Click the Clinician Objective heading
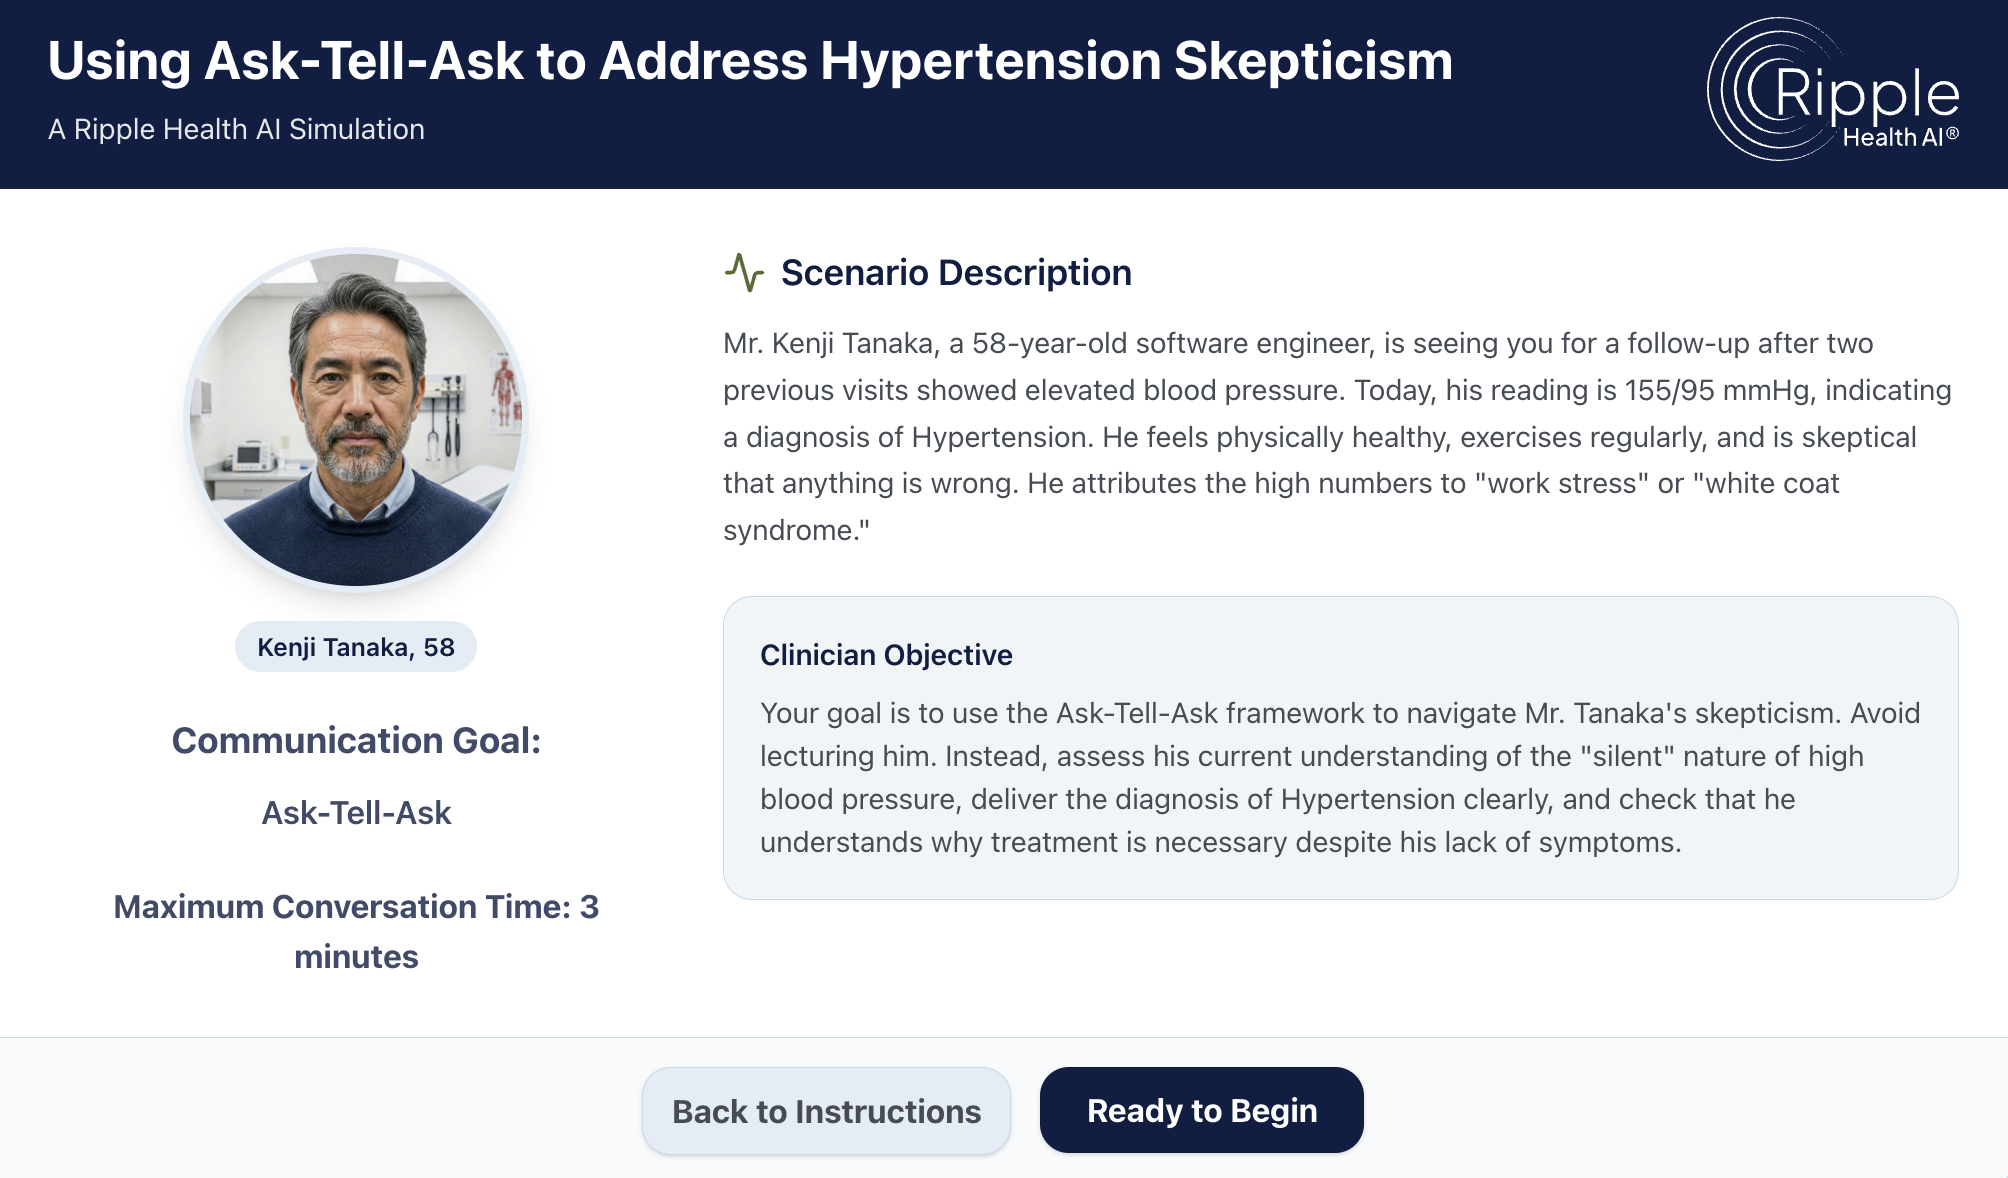 coord(886,655)
